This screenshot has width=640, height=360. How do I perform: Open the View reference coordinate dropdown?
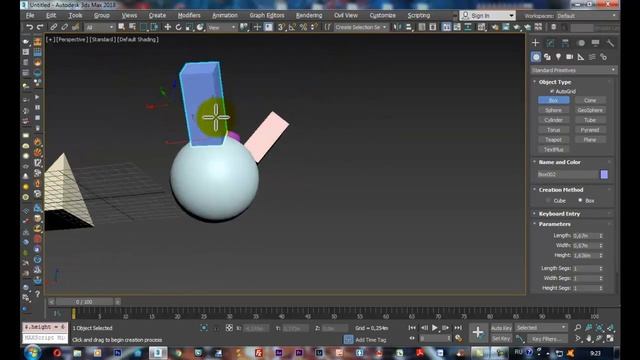[222, 27]
